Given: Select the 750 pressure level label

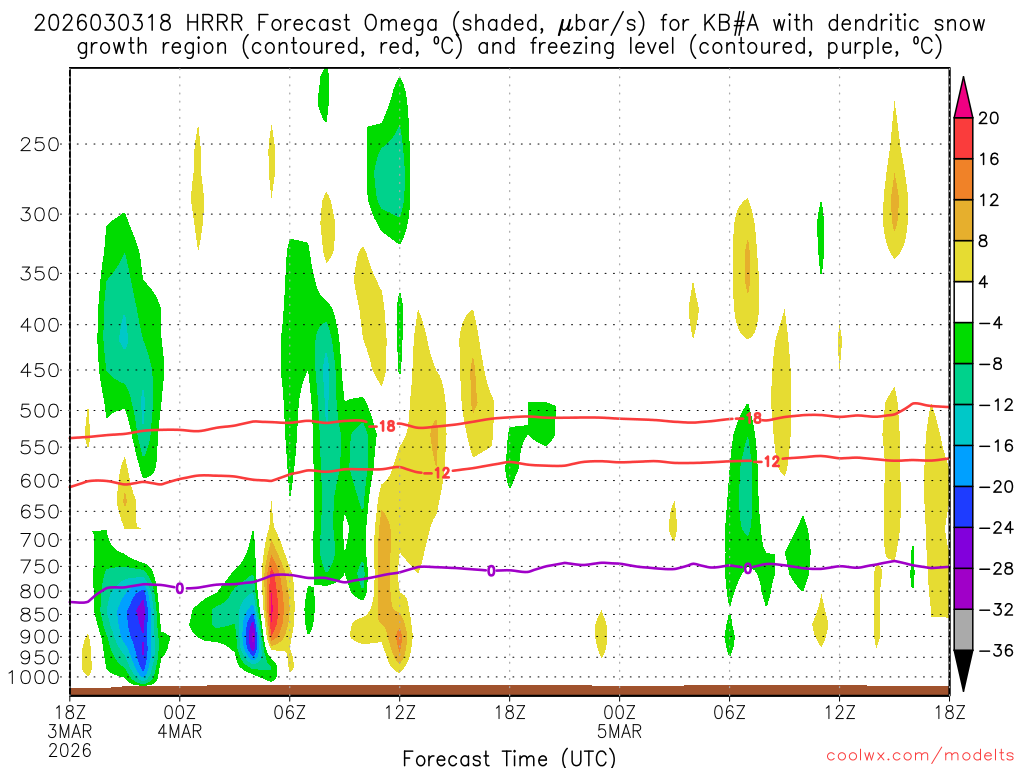Looking at the screenshot, I should [x=40, y=567].
